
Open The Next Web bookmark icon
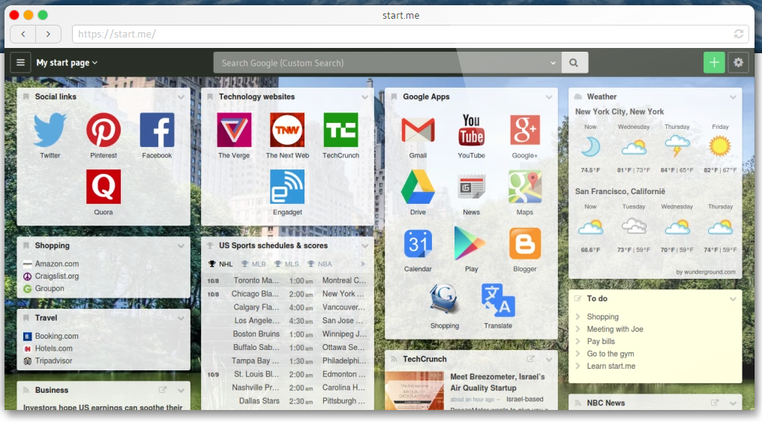pos(287,130)
